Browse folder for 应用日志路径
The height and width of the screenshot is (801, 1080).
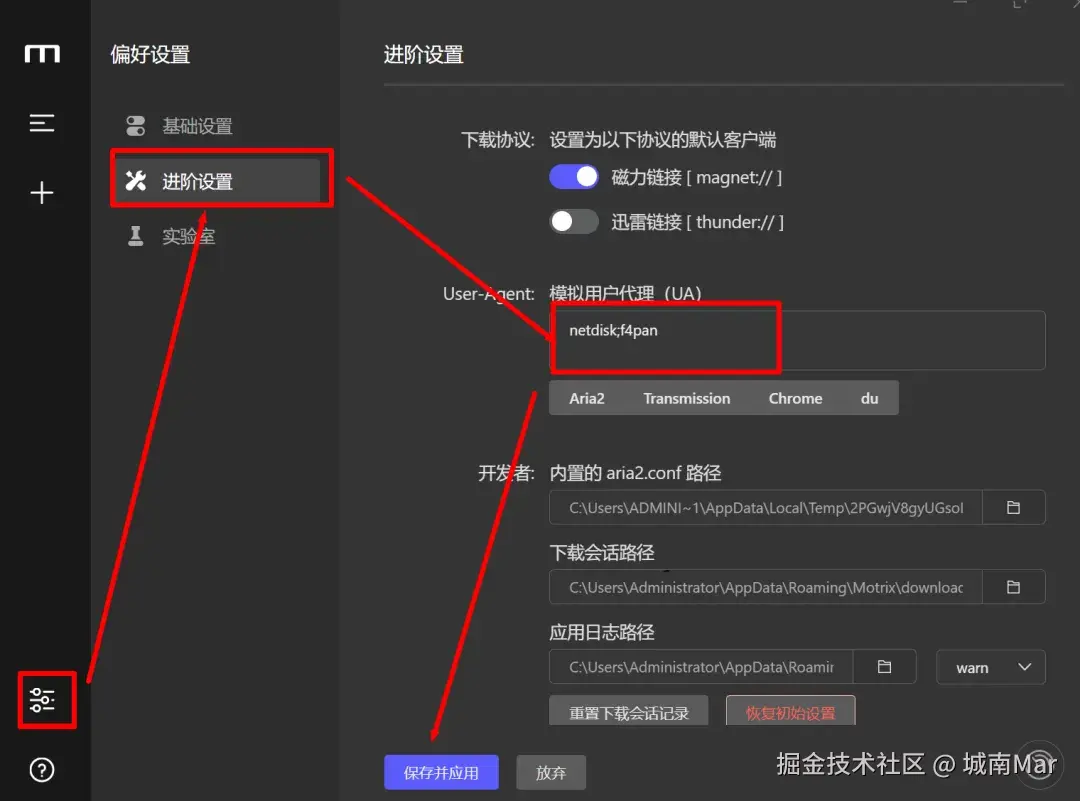(x=884, y=667)
